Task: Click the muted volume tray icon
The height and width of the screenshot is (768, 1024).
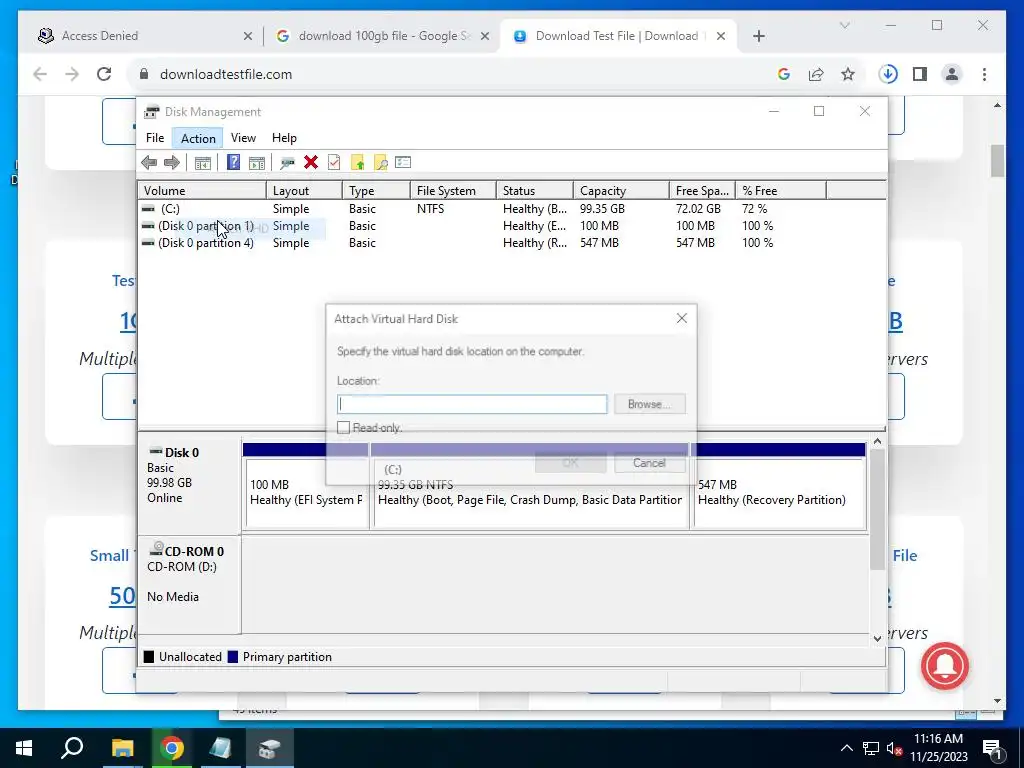Action: point(894,748)
